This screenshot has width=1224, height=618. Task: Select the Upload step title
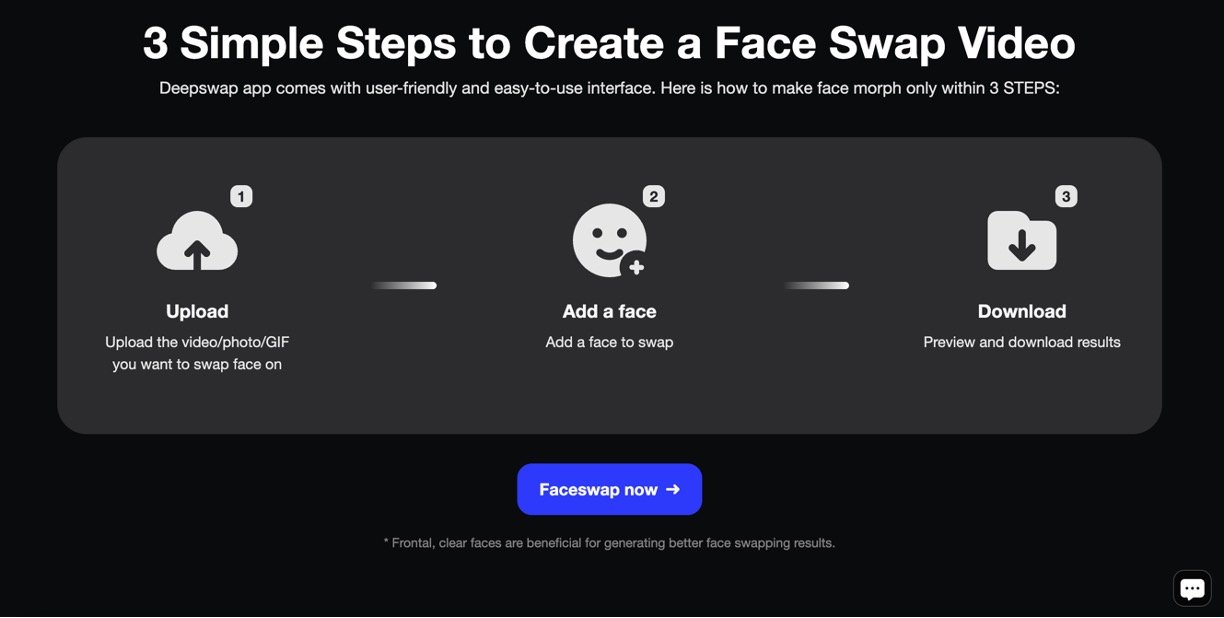(x=197, y=311)
